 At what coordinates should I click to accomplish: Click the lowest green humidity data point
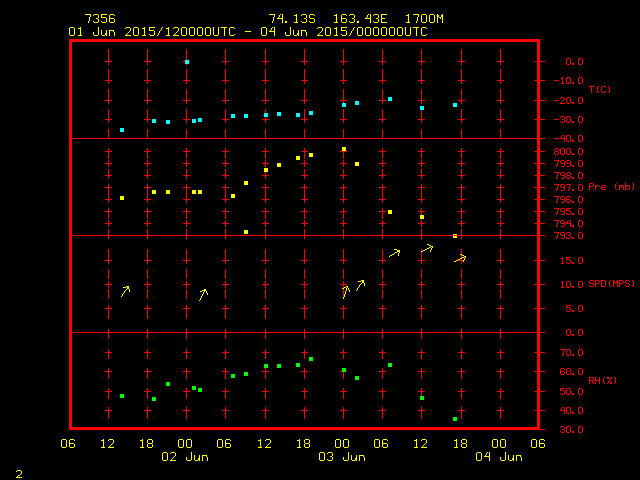pos(455,419)
